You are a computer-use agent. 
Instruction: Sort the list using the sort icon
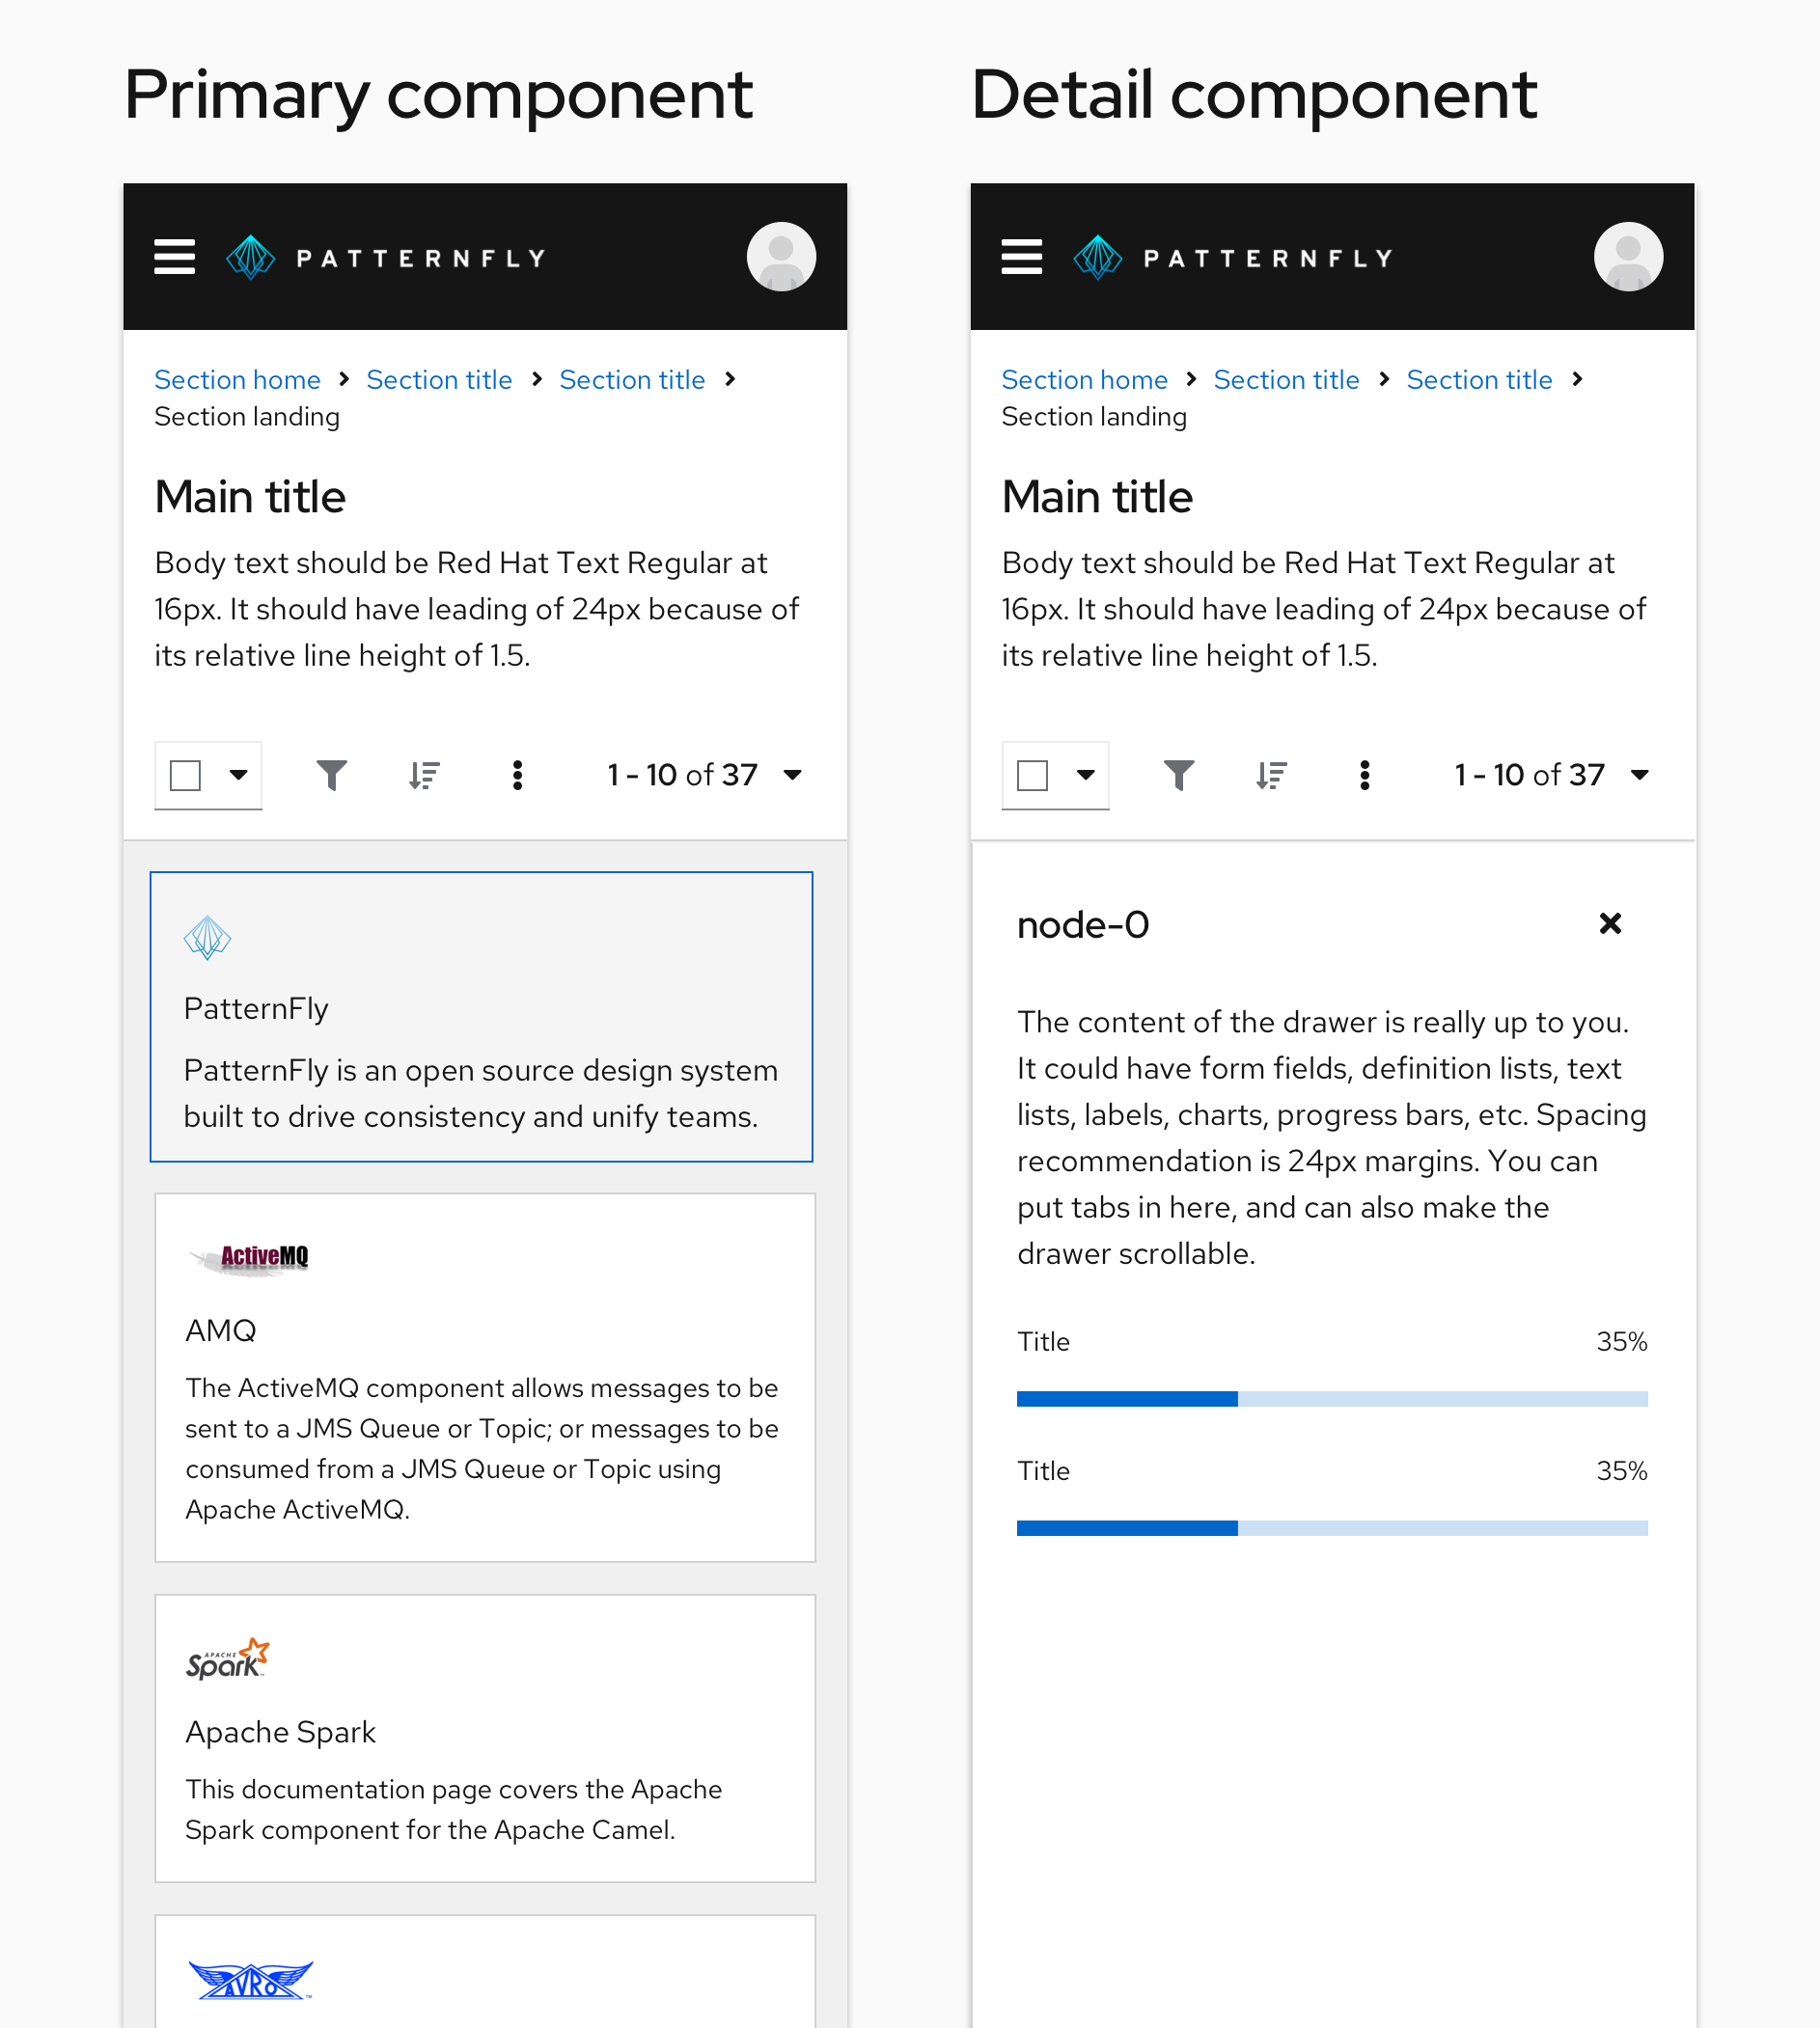point(424,775)
